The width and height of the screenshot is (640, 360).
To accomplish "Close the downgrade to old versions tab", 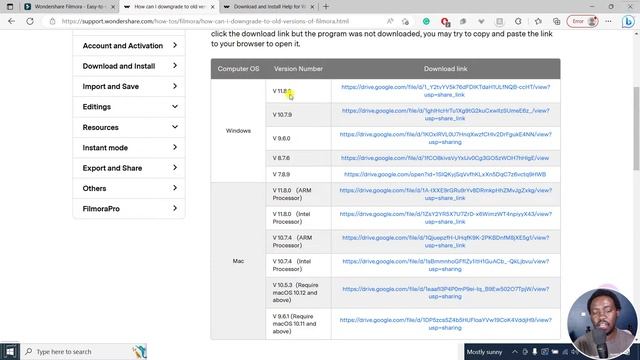I will click(x=213, y=7).
